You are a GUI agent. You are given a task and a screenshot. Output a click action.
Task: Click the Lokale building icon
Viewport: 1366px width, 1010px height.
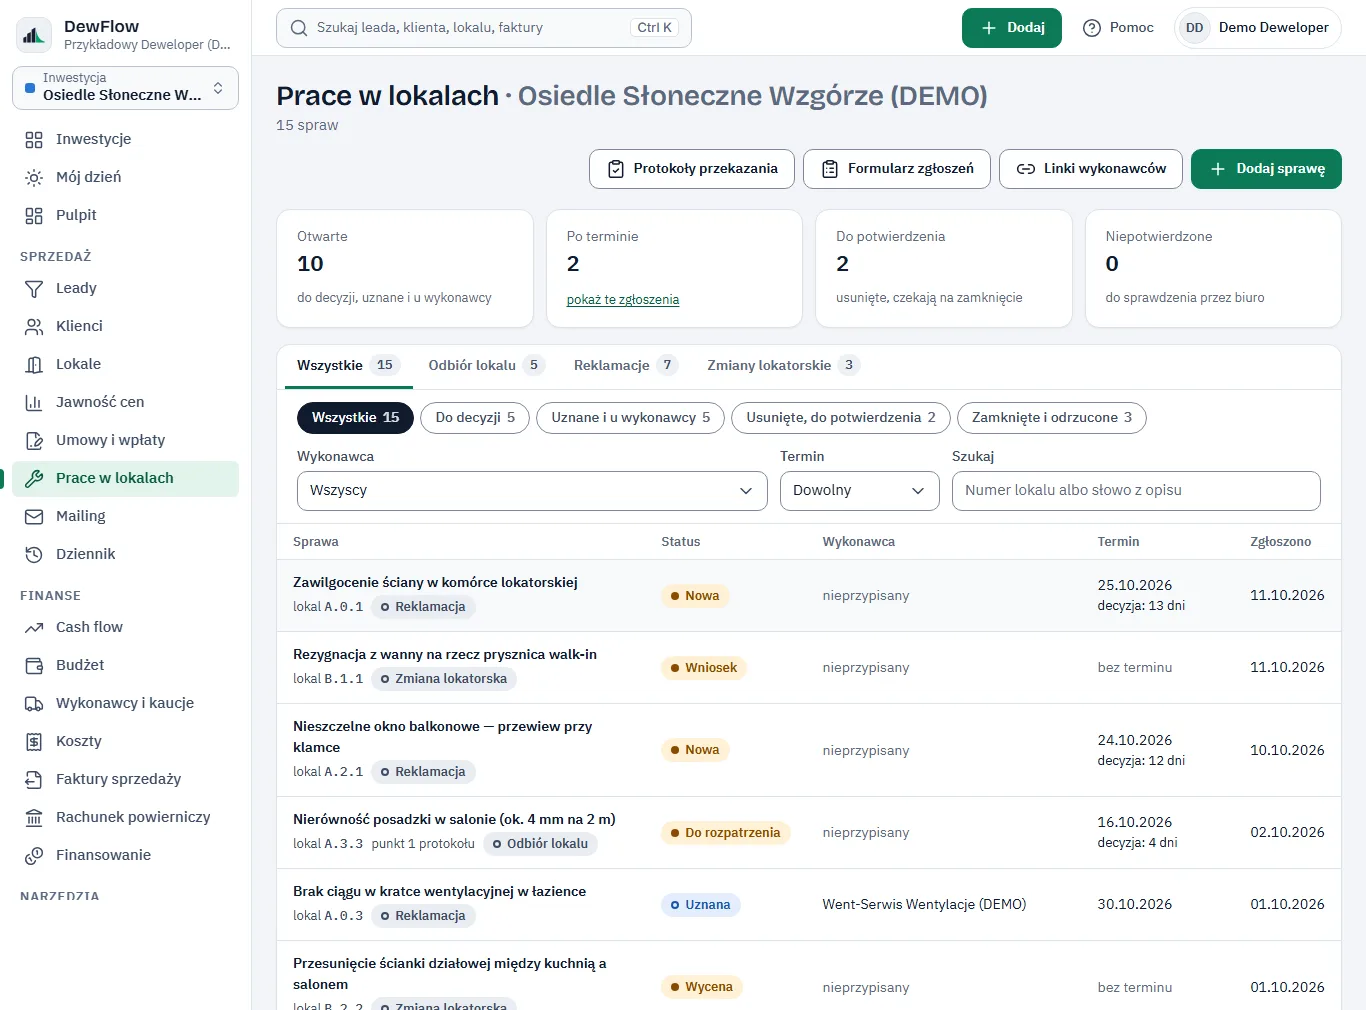point(34,364)
